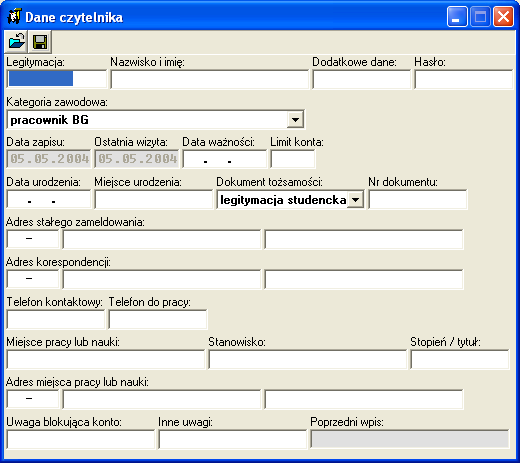
Task: Click the Miejsce pracy lub nauki field
Action: [x=105, y=359]
